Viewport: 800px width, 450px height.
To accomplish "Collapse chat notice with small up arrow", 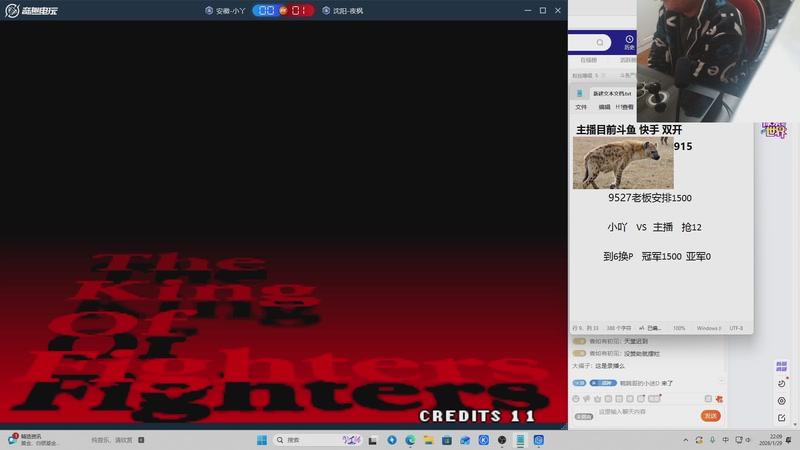I will [721, 381].
